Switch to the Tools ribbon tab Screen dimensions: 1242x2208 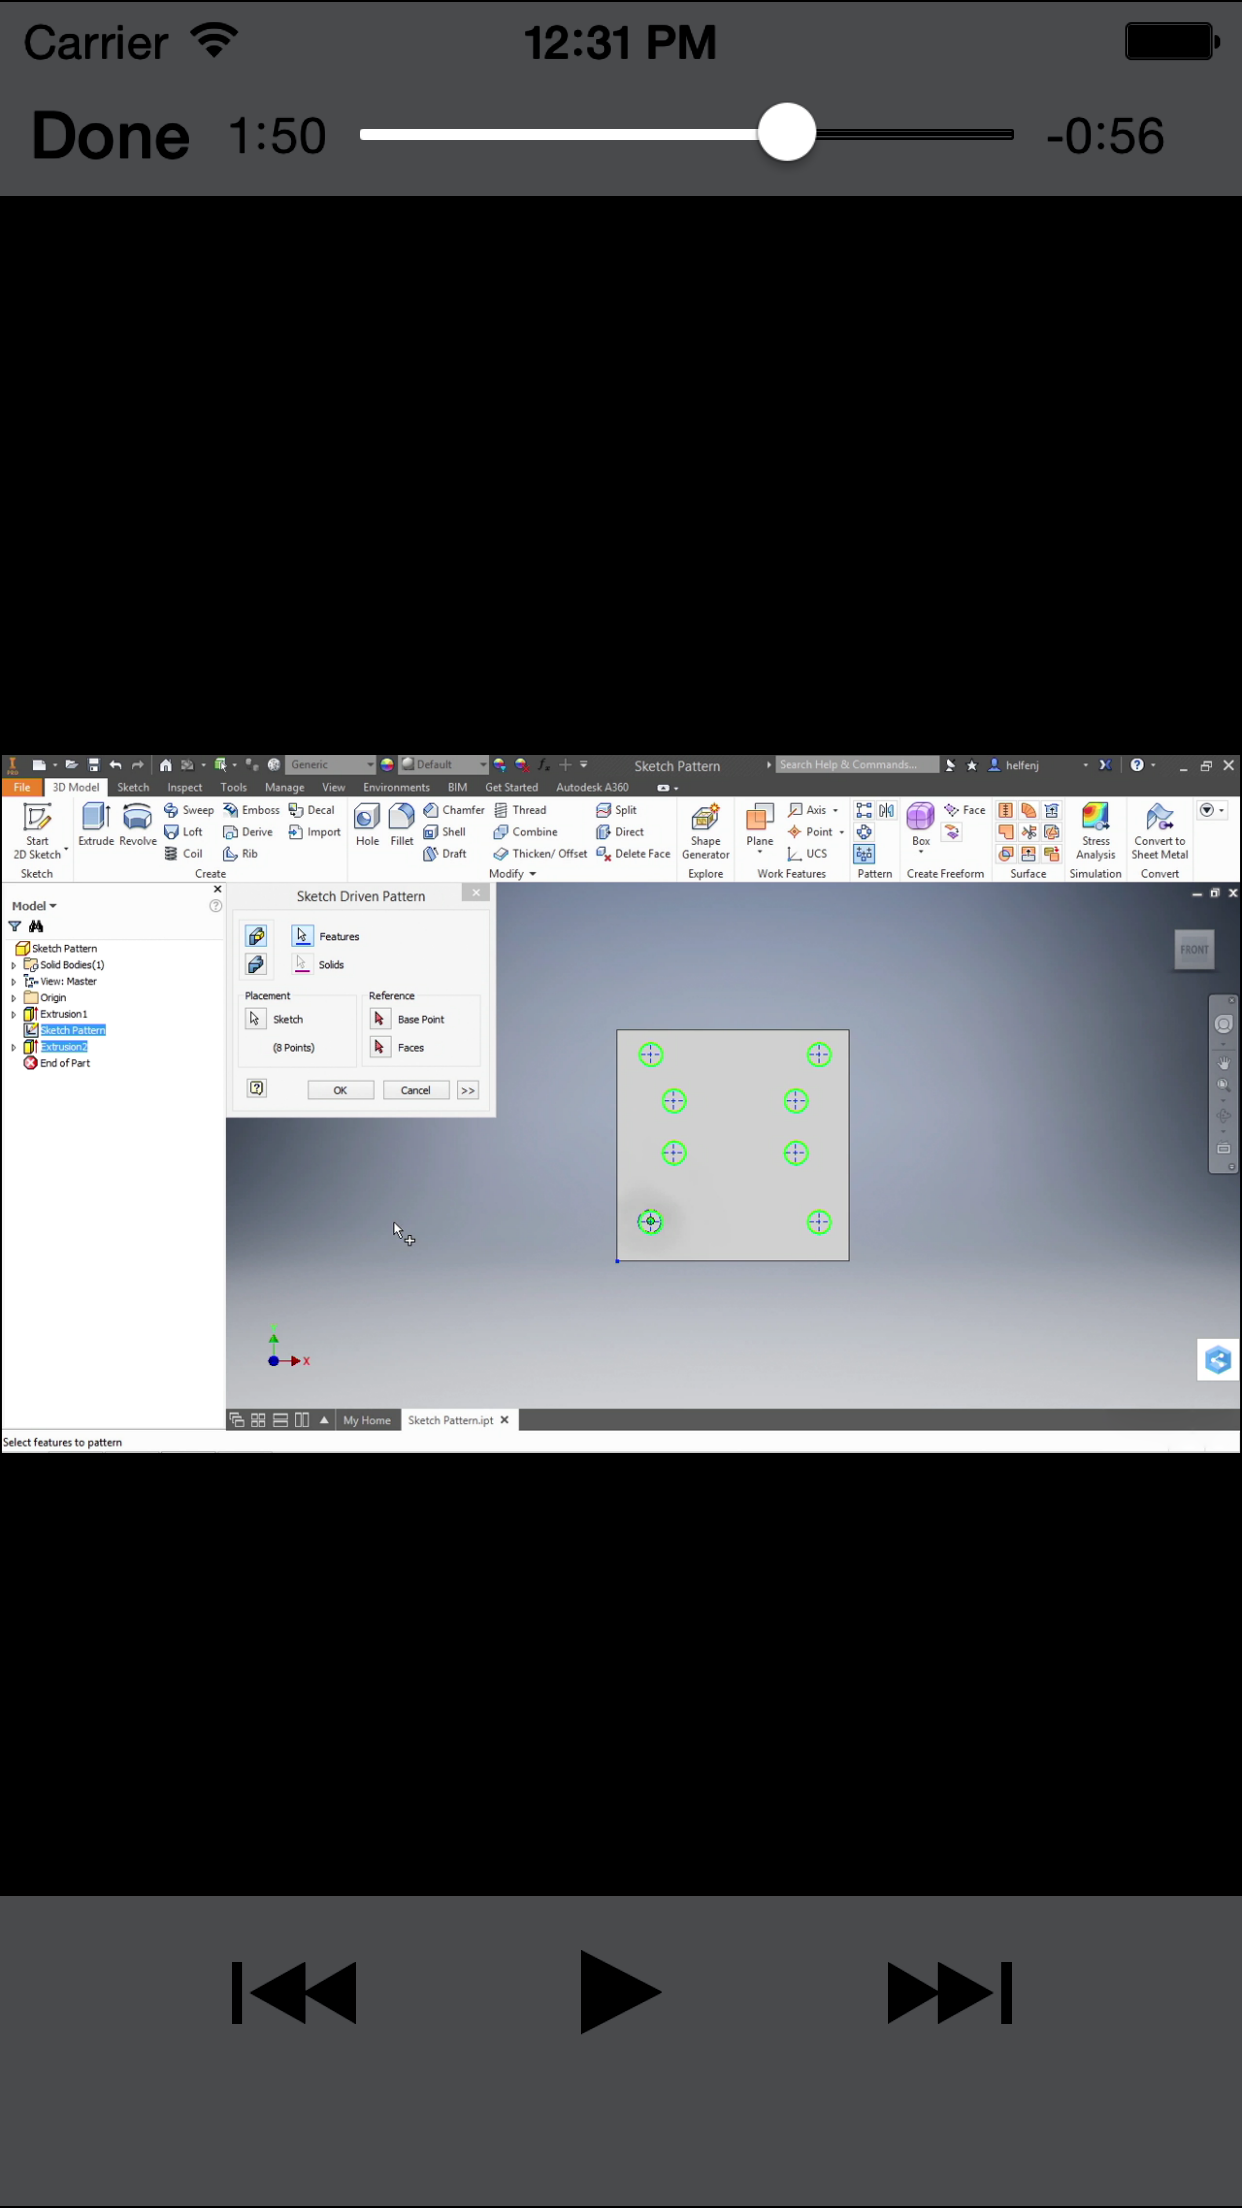234,787
